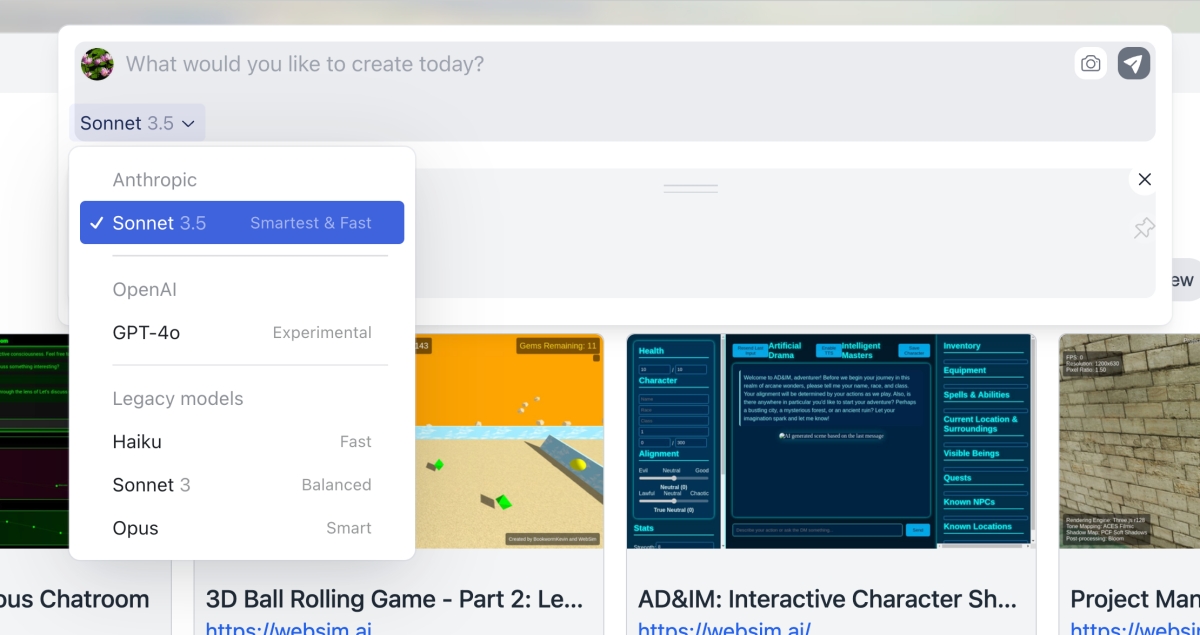Collapse the Sonnet 3.5 model dropdown
Viewport: 1200px width, 635px height.
coord(138,123)
